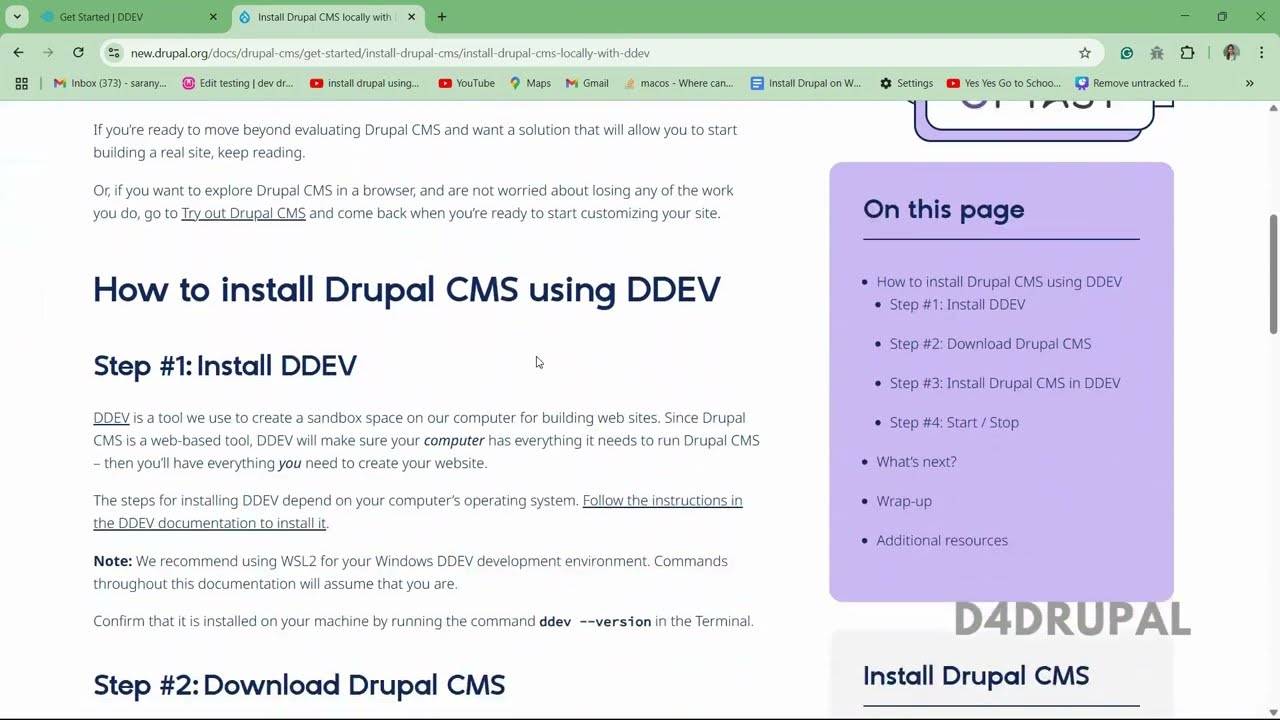Close the Install Drupal CMS locally tab

[411, 17]
